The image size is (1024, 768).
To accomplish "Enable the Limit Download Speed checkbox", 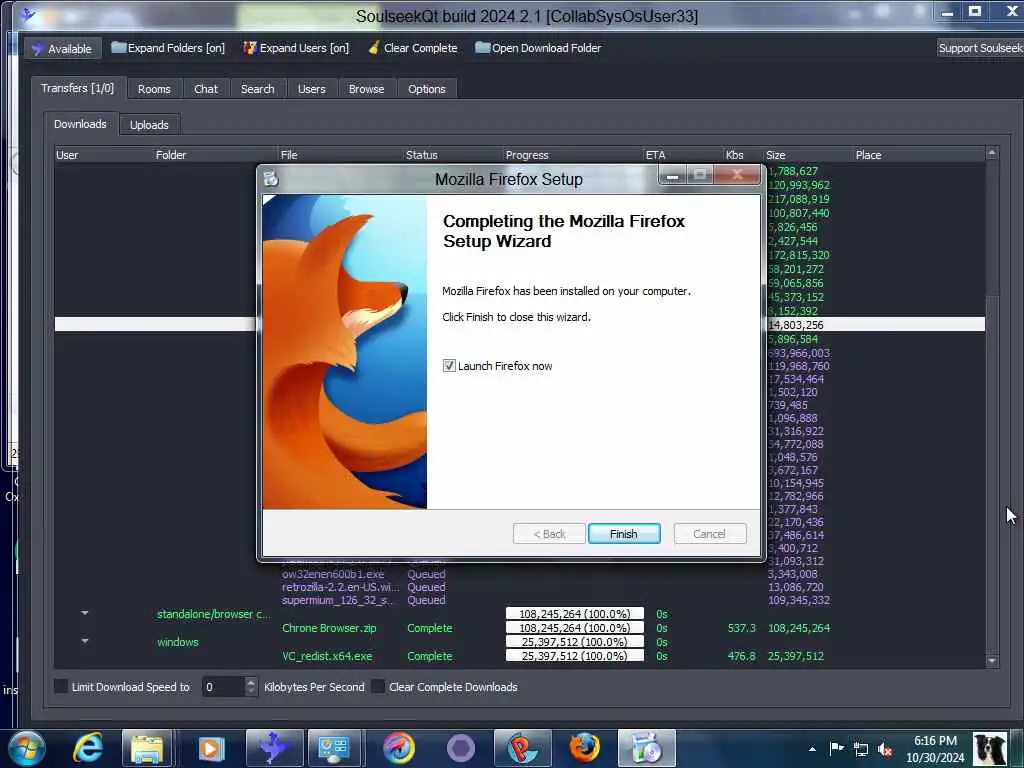I will tap(61, 686).
